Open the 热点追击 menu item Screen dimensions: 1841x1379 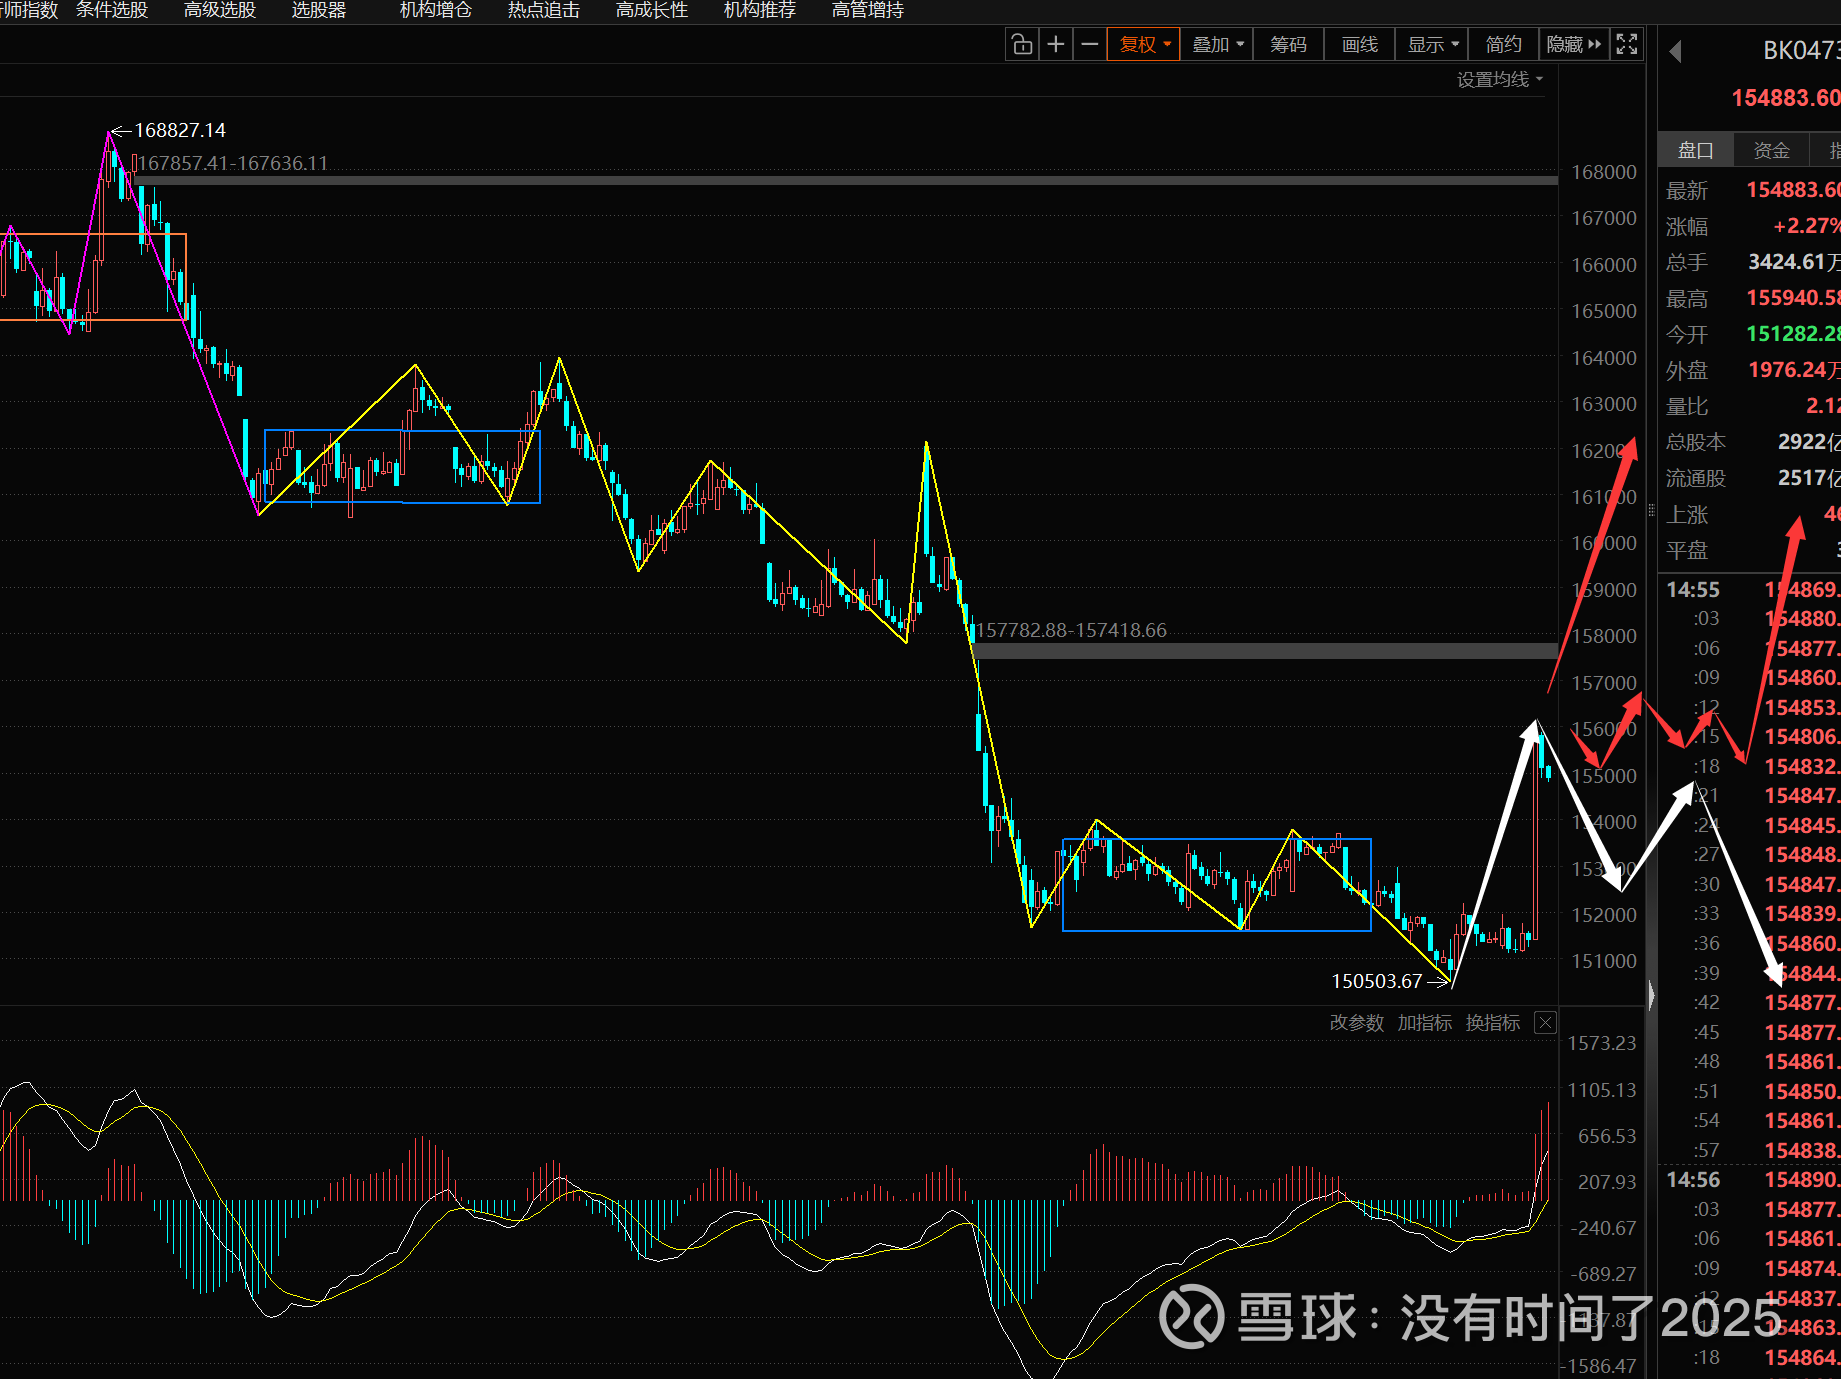(543, 10)
